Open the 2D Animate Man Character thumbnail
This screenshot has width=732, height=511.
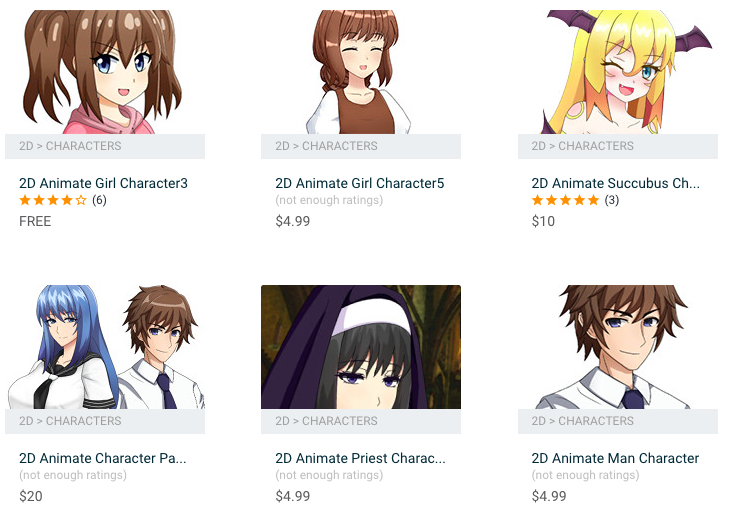click(618, 347)
